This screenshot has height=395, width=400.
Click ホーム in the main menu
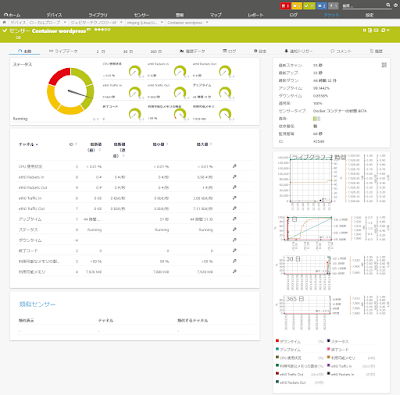[x=12, y=15]
